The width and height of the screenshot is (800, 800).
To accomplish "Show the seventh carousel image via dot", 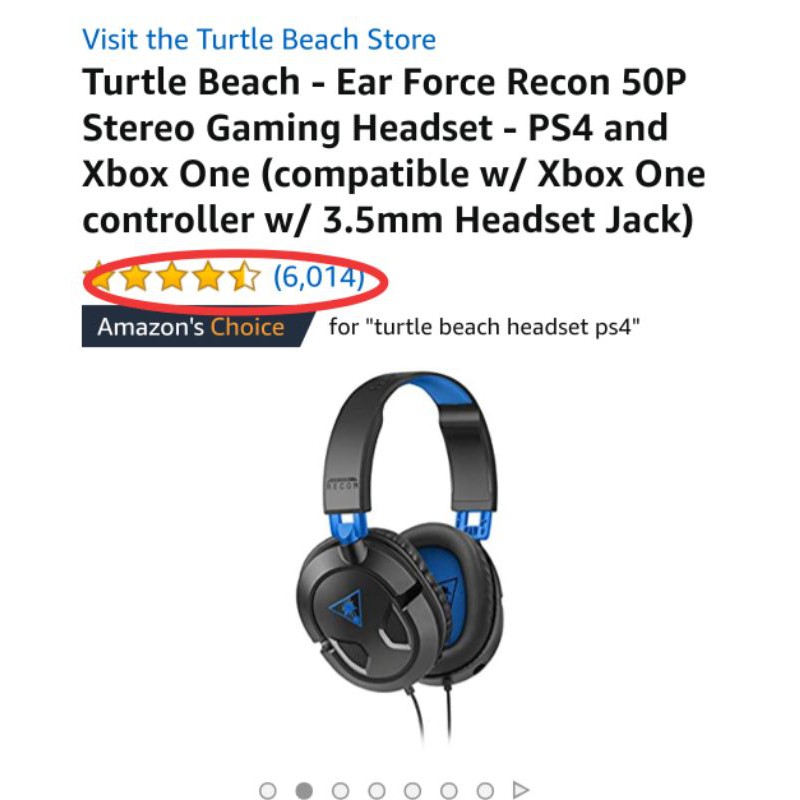I will pyautogui.click(x=485, y=791).
